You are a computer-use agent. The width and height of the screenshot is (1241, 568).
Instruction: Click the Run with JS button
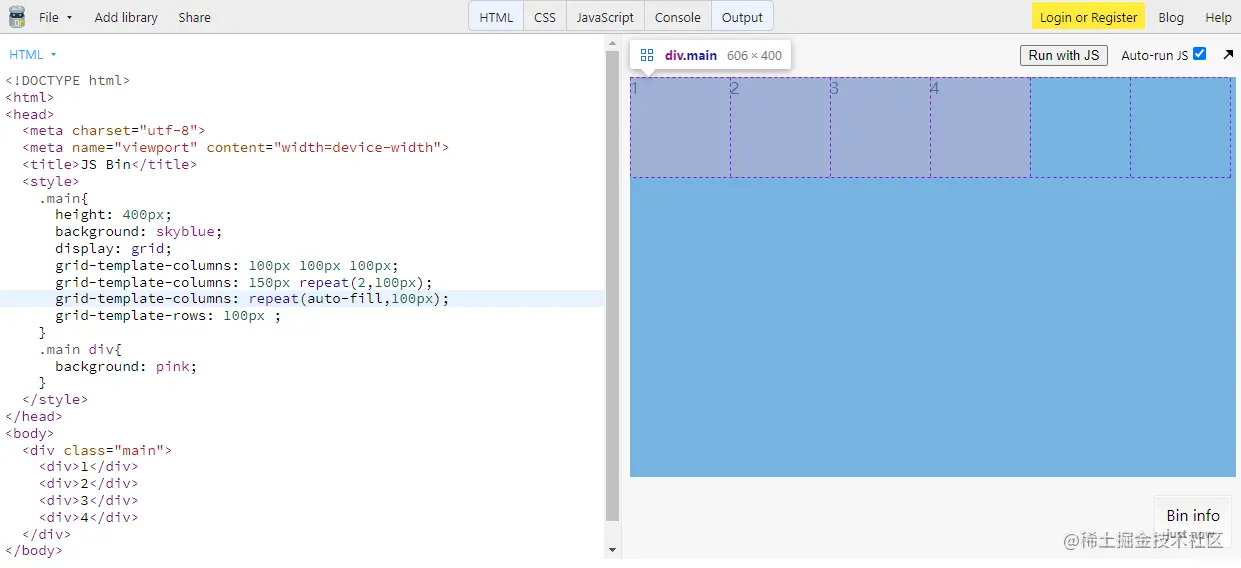tap(1063, 55)
